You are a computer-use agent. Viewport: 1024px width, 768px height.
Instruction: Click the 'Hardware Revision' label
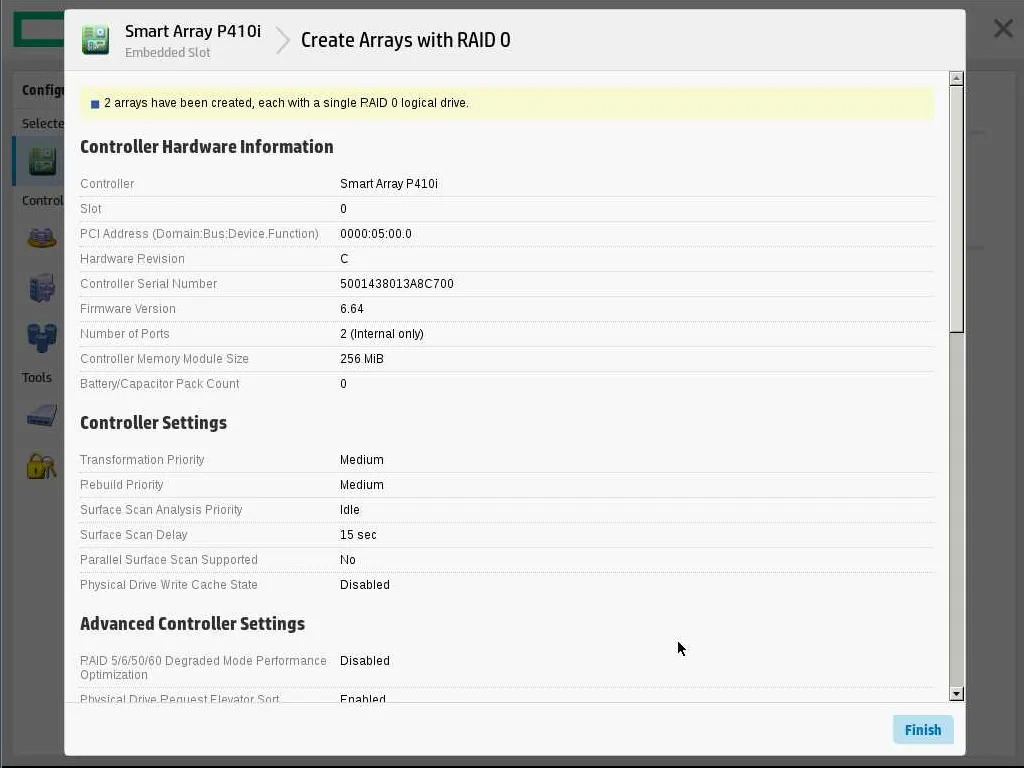[132, 259]
